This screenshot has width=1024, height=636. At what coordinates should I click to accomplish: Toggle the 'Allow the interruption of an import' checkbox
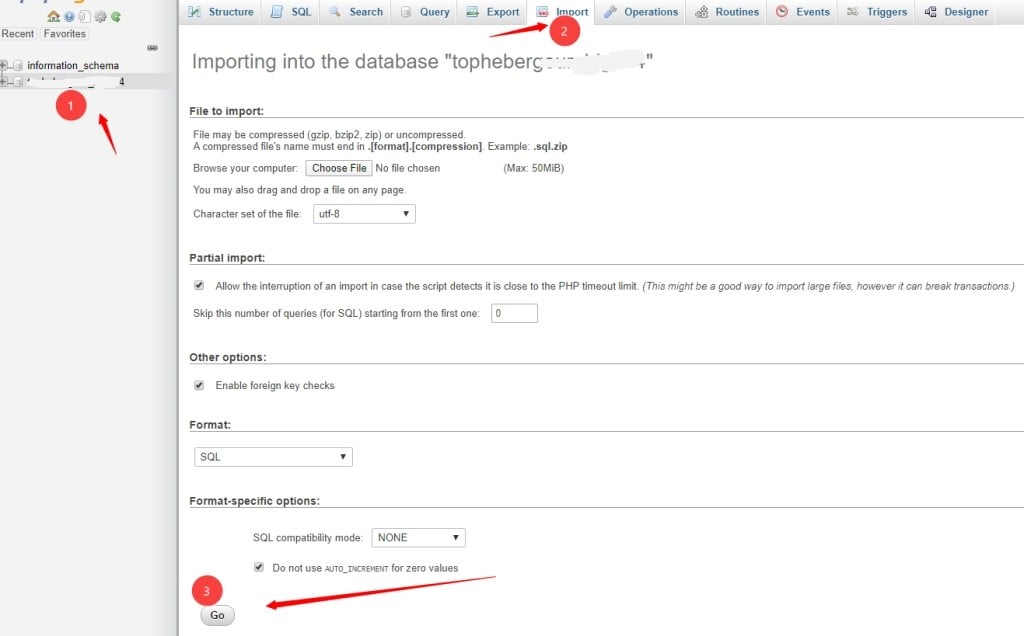[x=199, y=285]
